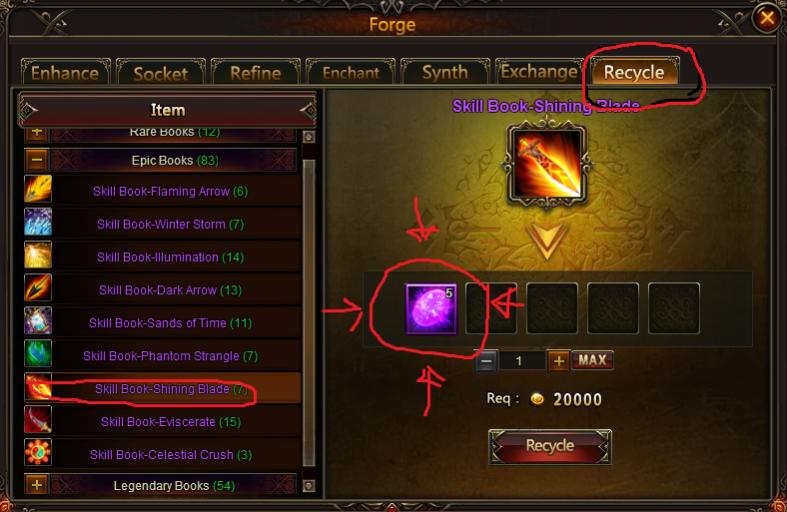
Task: Select the Eviscerate skill book icon
Action: 38,420
